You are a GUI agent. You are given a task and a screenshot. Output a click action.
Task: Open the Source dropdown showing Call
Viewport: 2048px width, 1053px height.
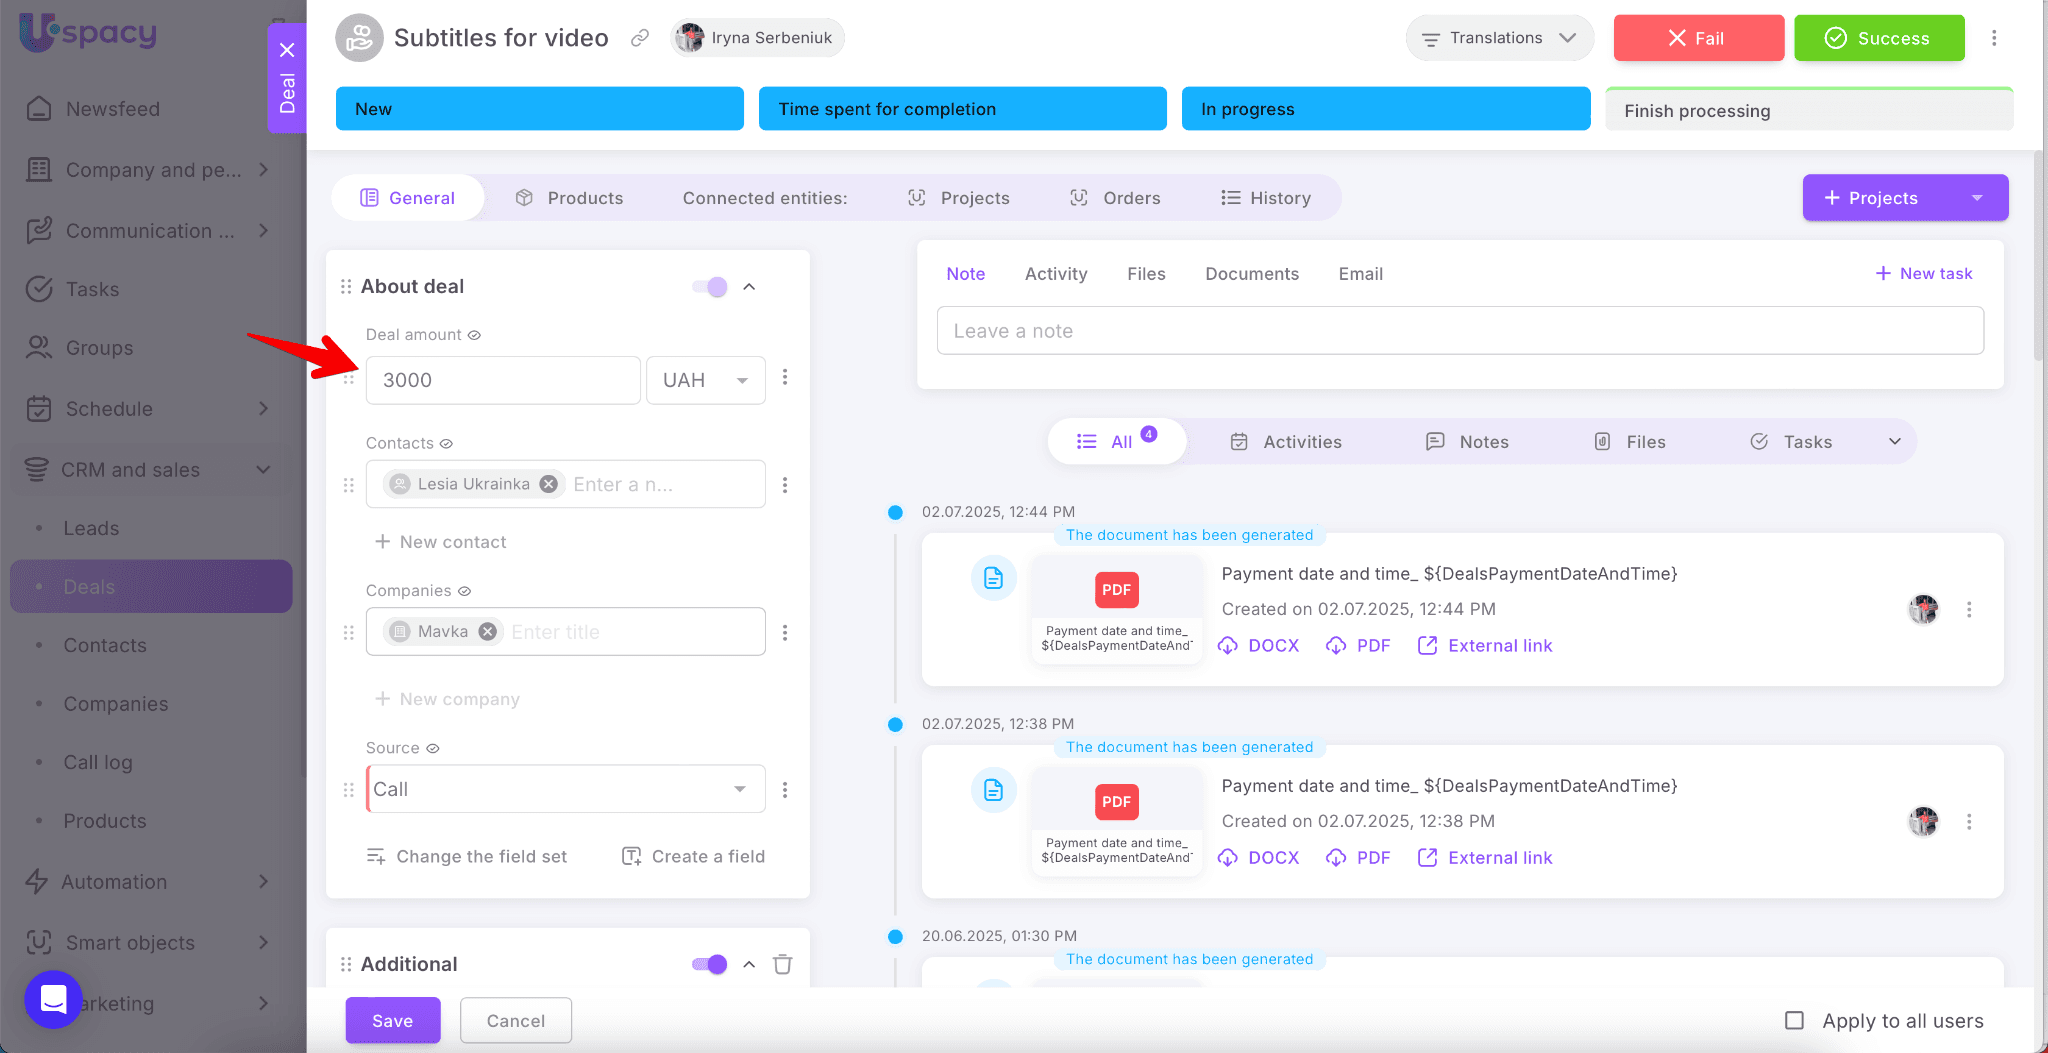(565, 789)
